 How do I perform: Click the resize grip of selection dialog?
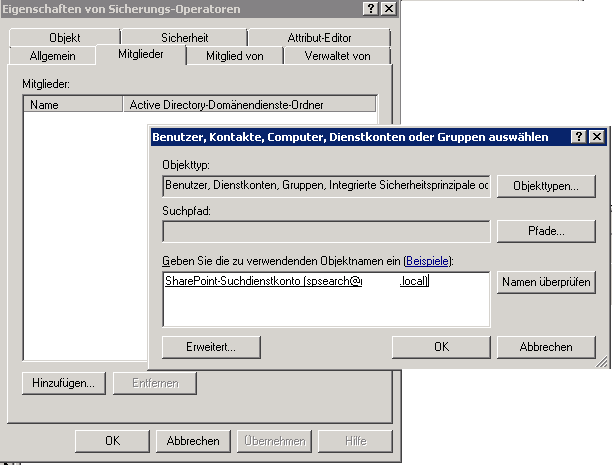pyautogui.click(x=602, y=362)
